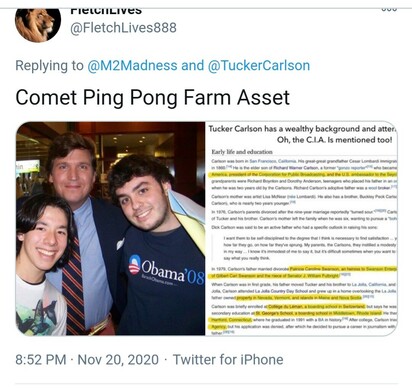The height and width of the screenshot is (389, 412).
Task: Open the 'Twitter for iPhone' source link
Action: [228, 360]
